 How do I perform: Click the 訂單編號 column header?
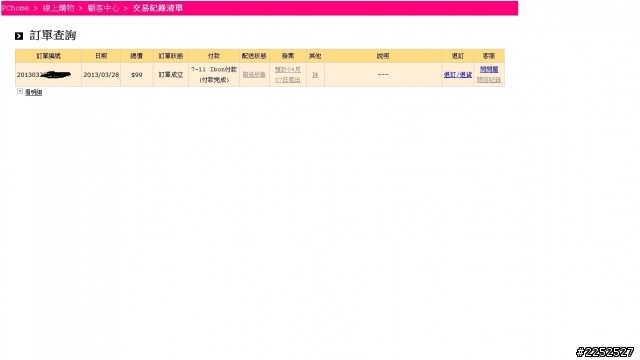[x=48, y=56]
